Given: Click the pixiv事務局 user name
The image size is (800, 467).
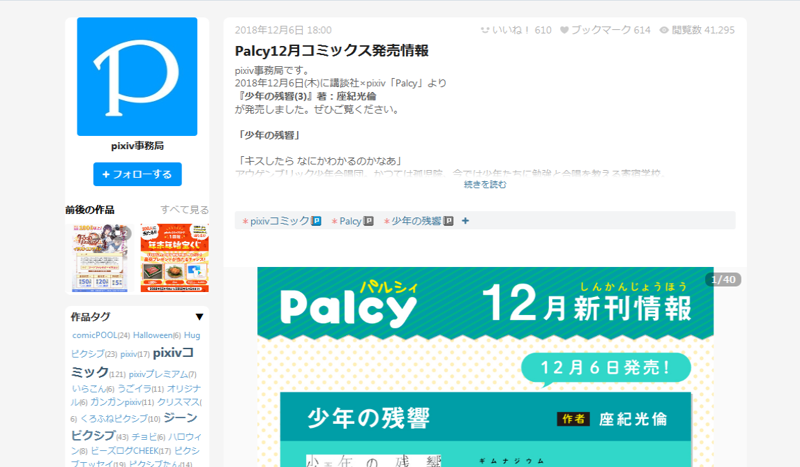Looking at the screenshot, I should click(137, 146).
